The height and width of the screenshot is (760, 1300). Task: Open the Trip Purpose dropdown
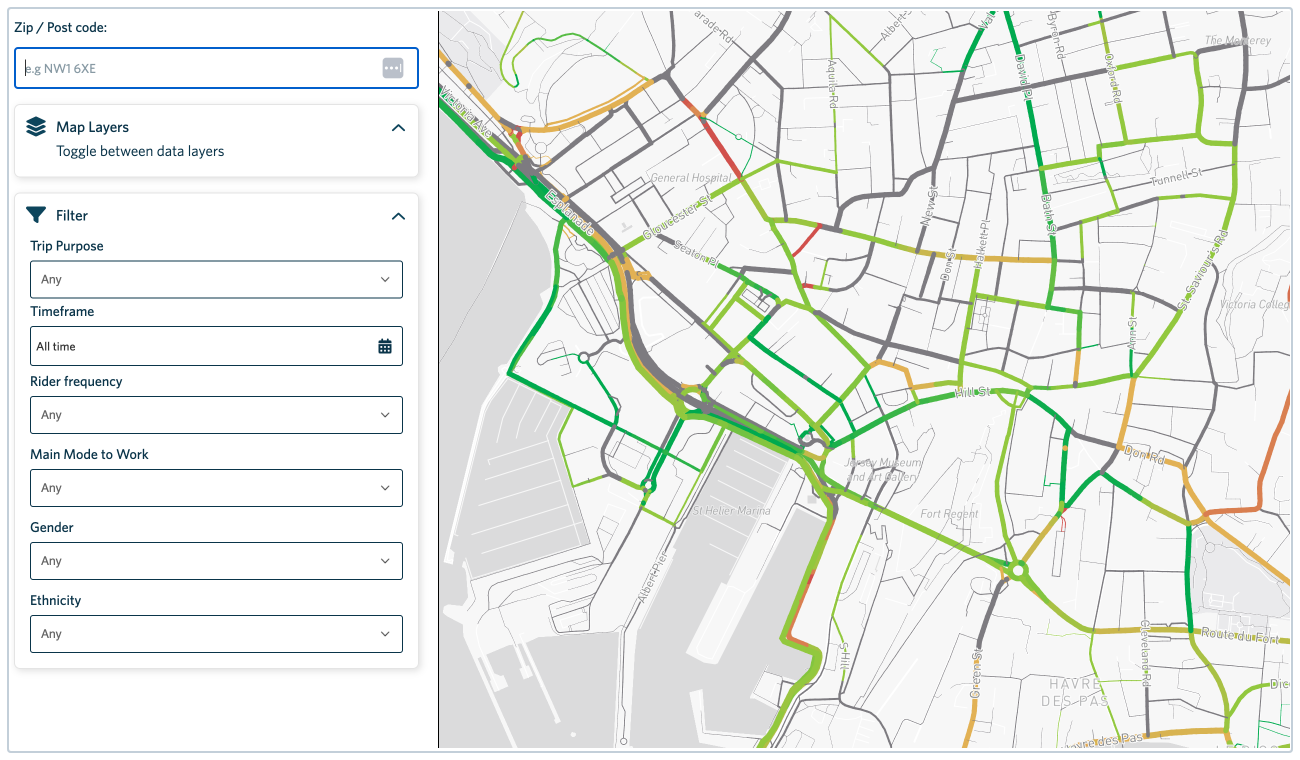tap(216, 280)
